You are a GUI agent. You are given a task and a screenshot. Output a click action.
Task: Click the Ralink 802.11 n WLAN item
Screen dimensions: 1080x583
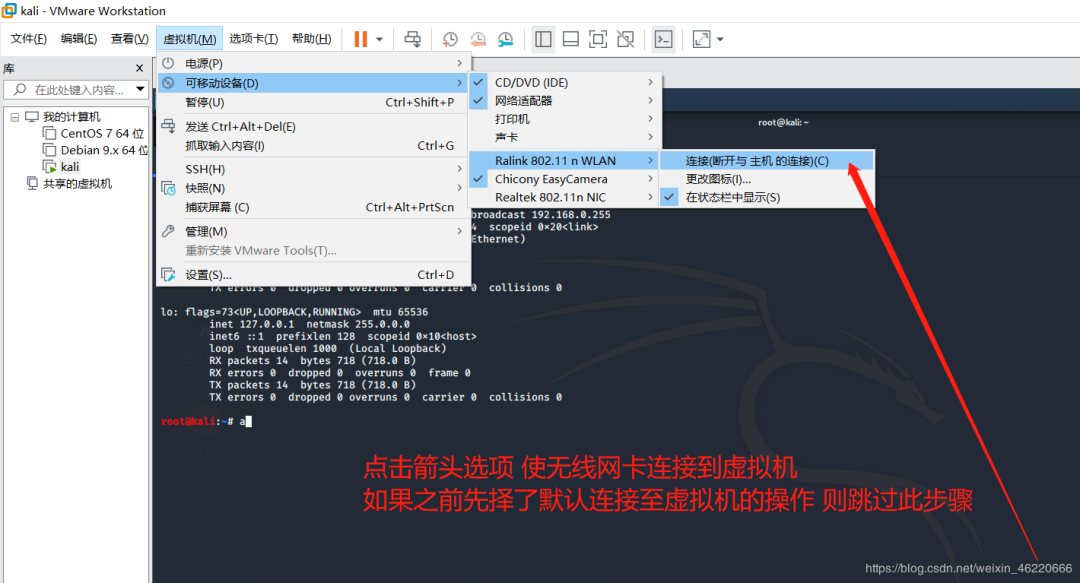point(565,161)
